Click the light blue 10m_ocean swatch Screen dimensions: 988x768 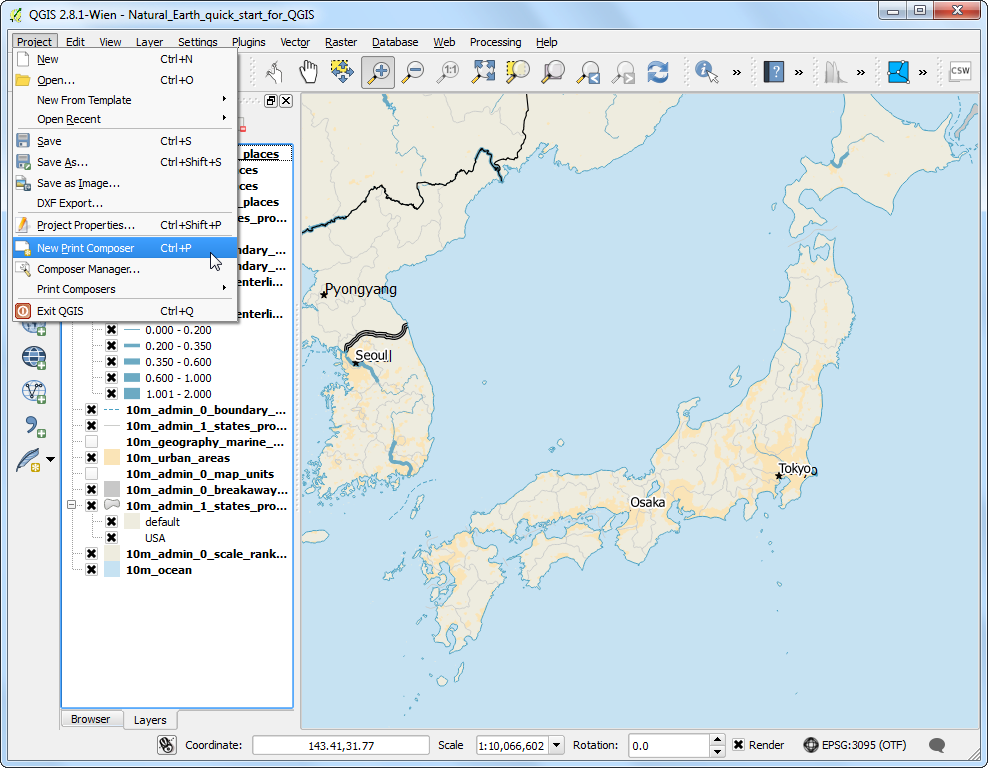click(x=112, y=570)
